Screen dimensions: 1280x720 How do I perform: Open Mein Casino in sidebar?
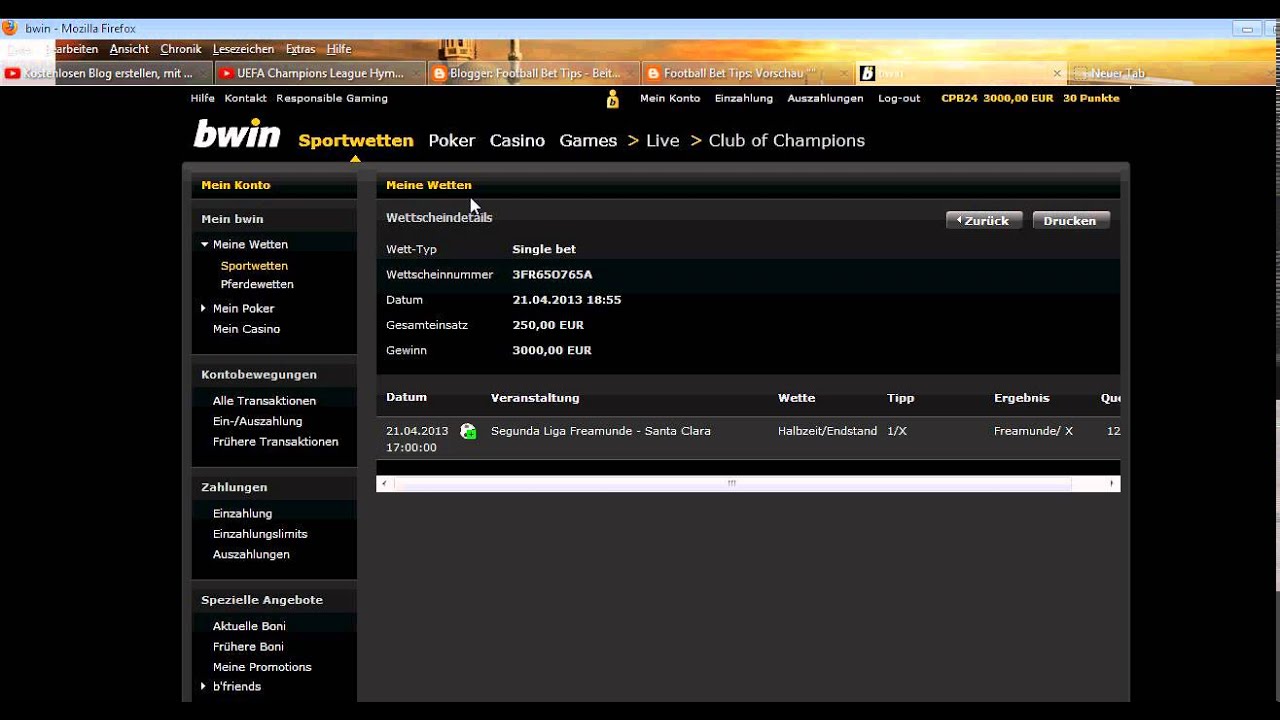246,329
